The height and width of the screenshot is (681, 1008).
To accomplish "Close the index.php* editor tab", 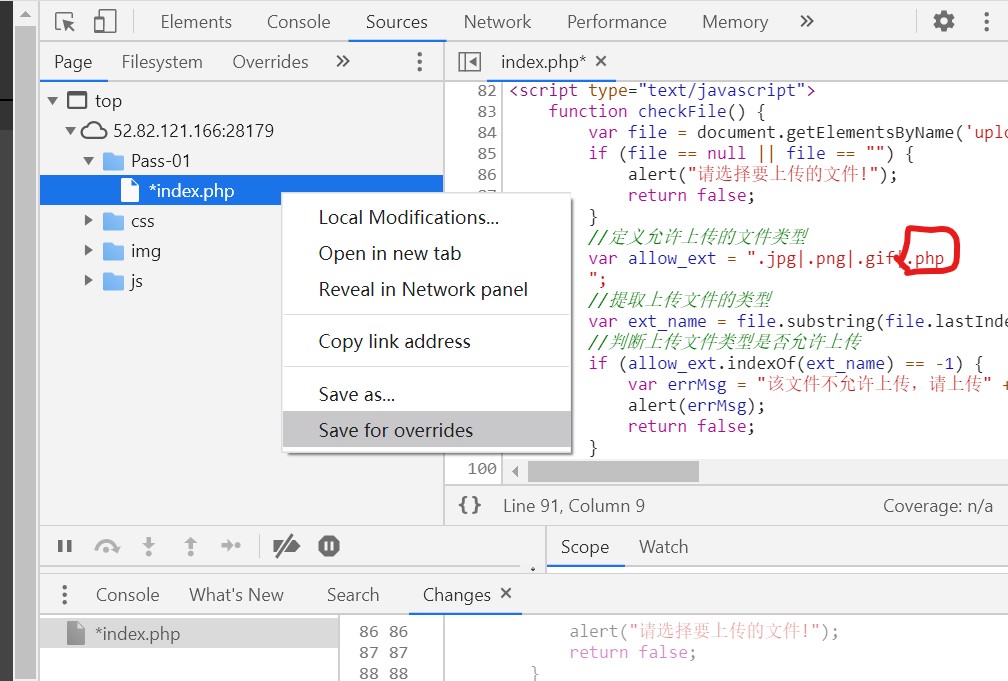I will click(601, 61).
